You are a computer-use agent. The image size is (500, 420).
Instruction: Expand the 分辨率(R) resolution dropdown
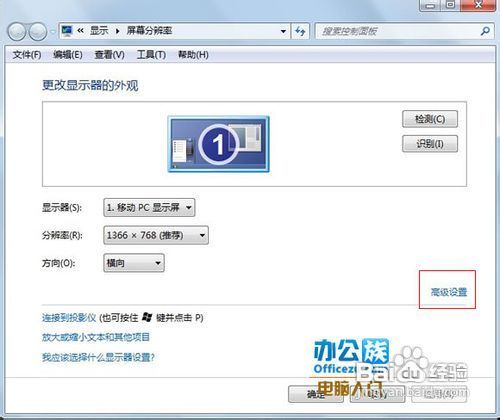[156, 235]
